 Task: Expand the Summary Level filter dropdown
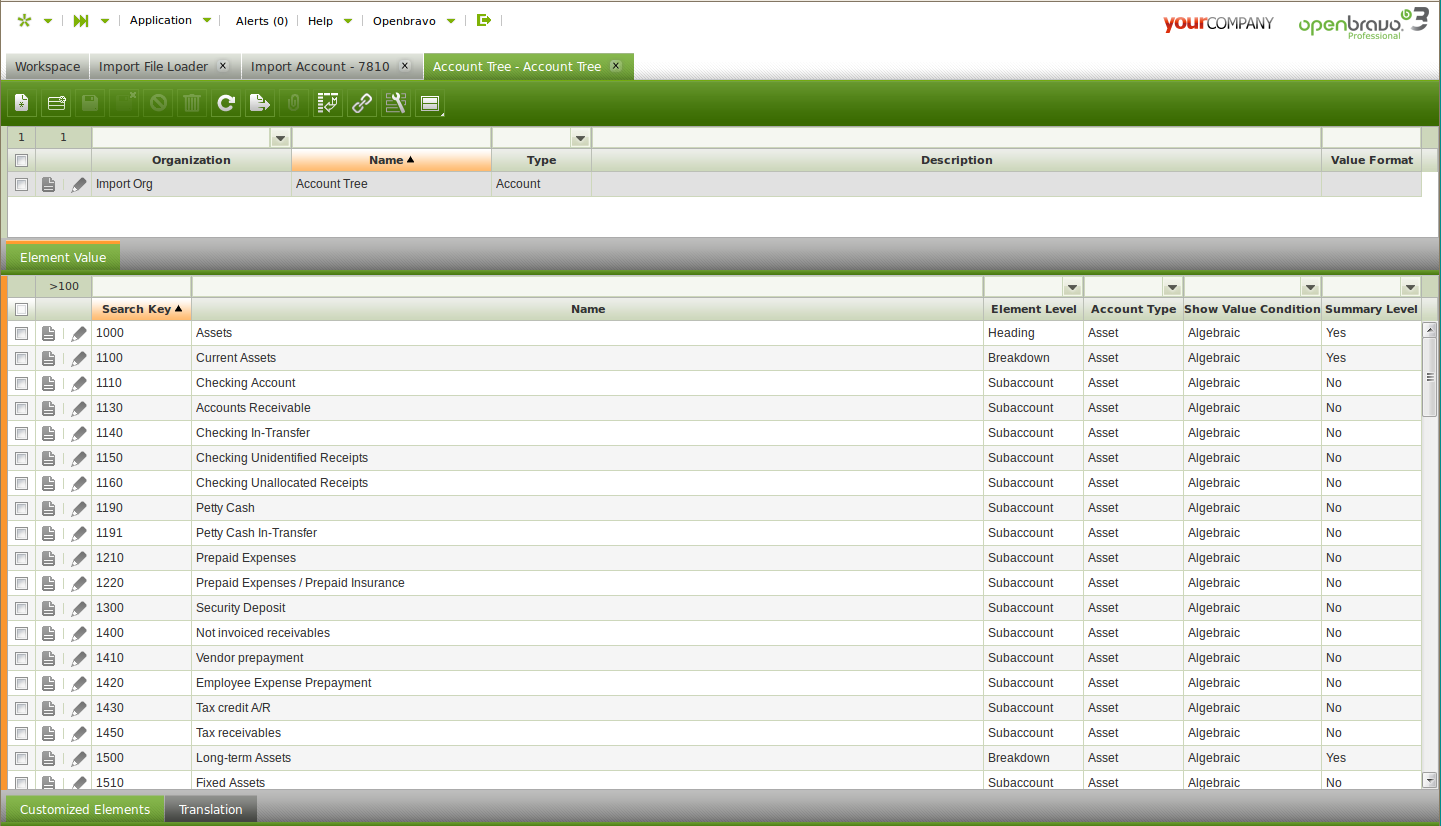pos(1410,287)
